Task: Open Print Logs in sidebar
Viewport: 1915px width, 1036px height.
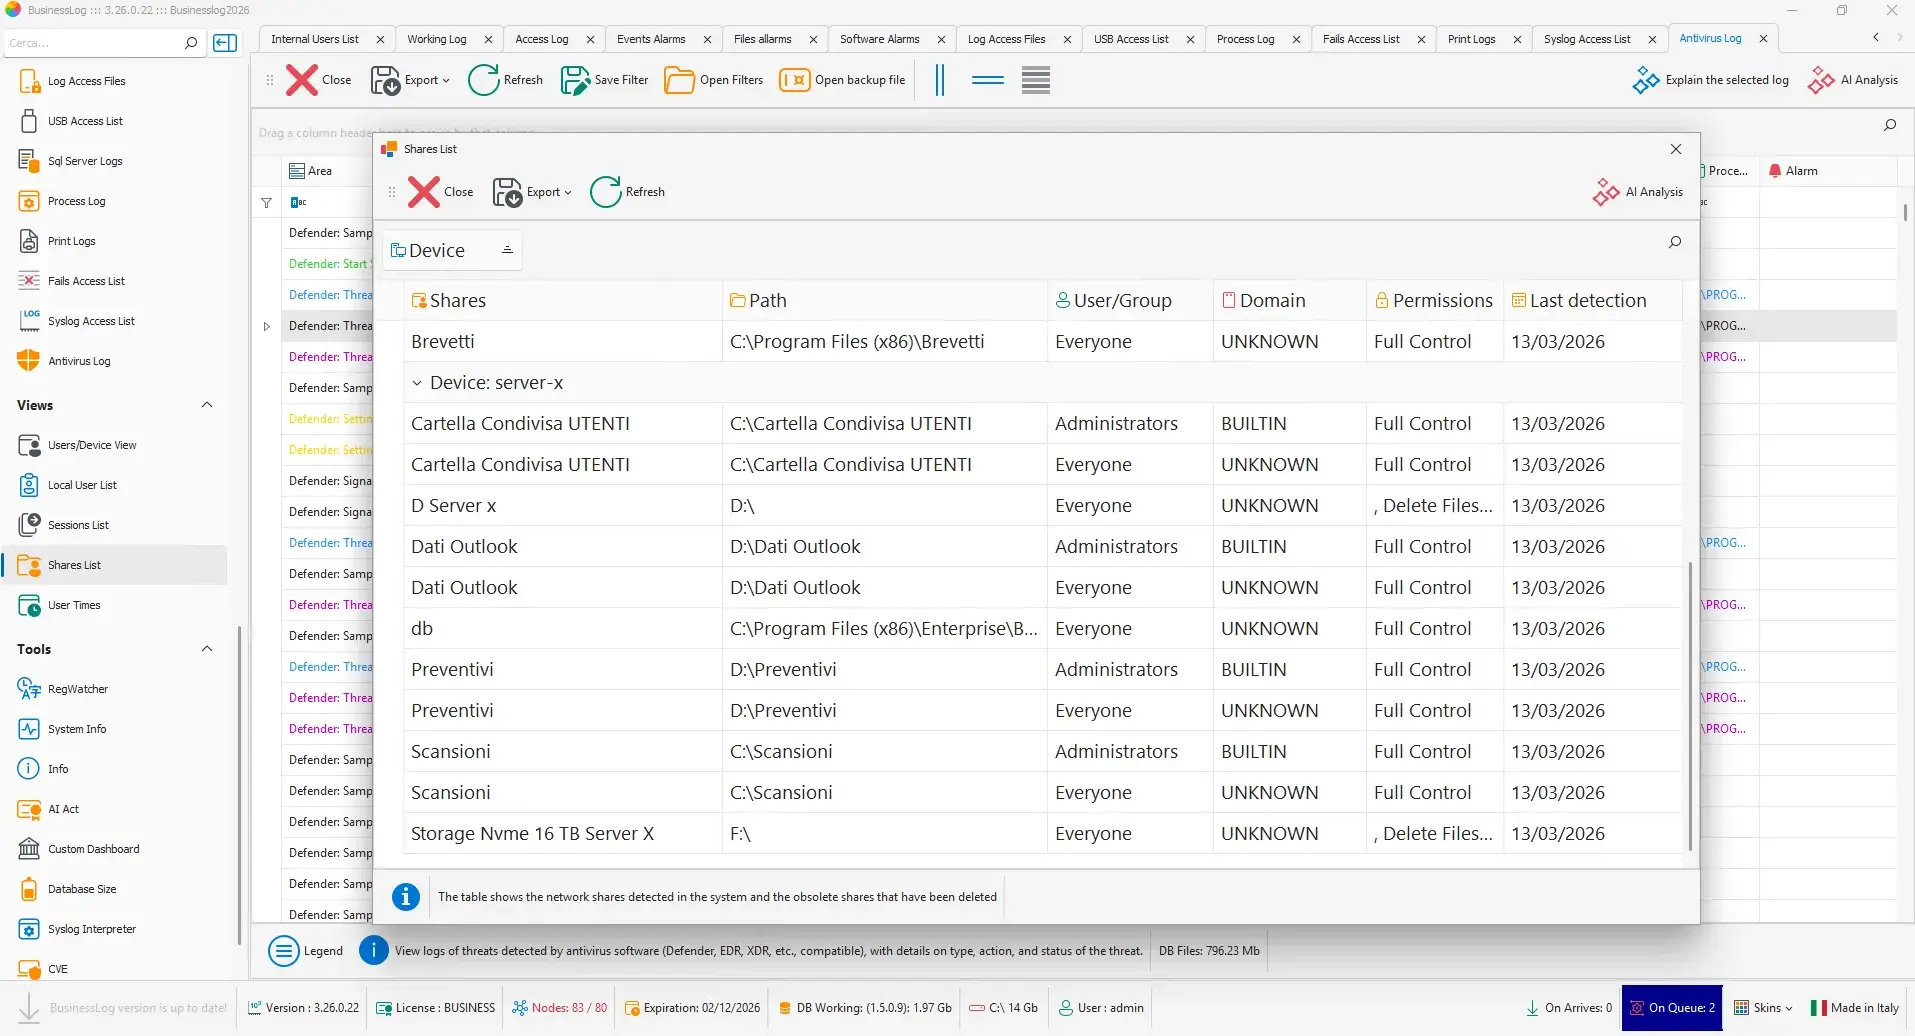Action: coord(71,241)
